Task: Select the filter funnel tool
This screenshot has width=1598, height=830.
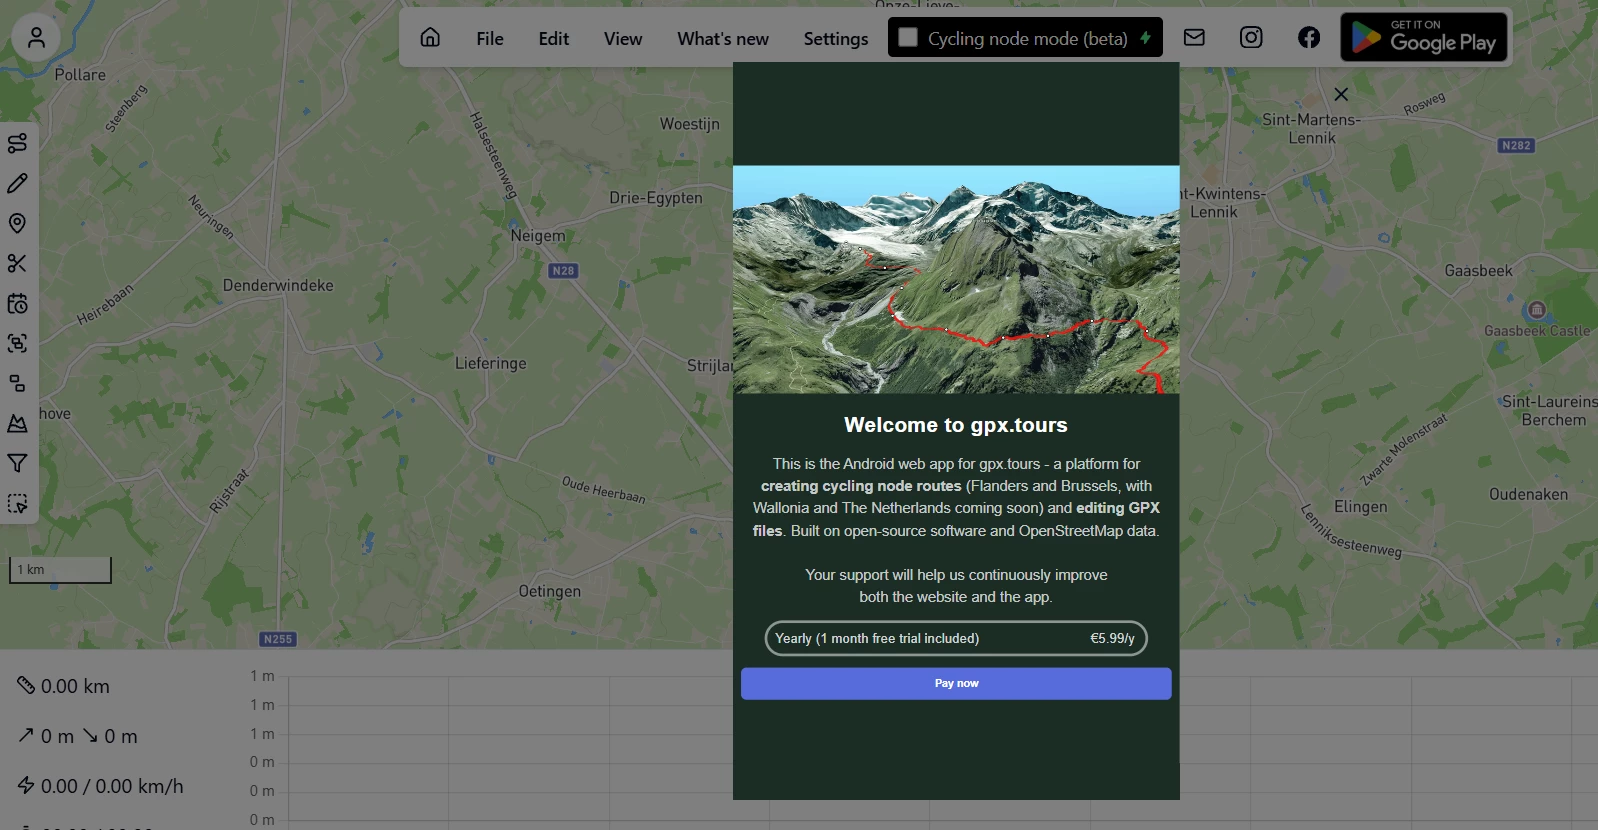Action: (x=17, y=464)
